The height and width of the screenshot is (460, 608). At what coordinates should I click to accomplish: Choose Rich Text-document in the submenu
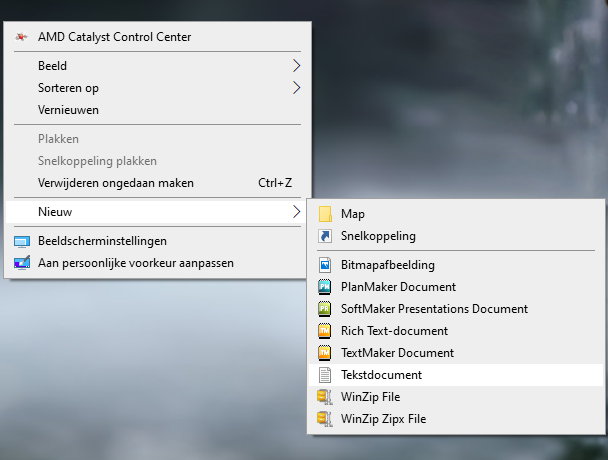[x=394, y=331]
